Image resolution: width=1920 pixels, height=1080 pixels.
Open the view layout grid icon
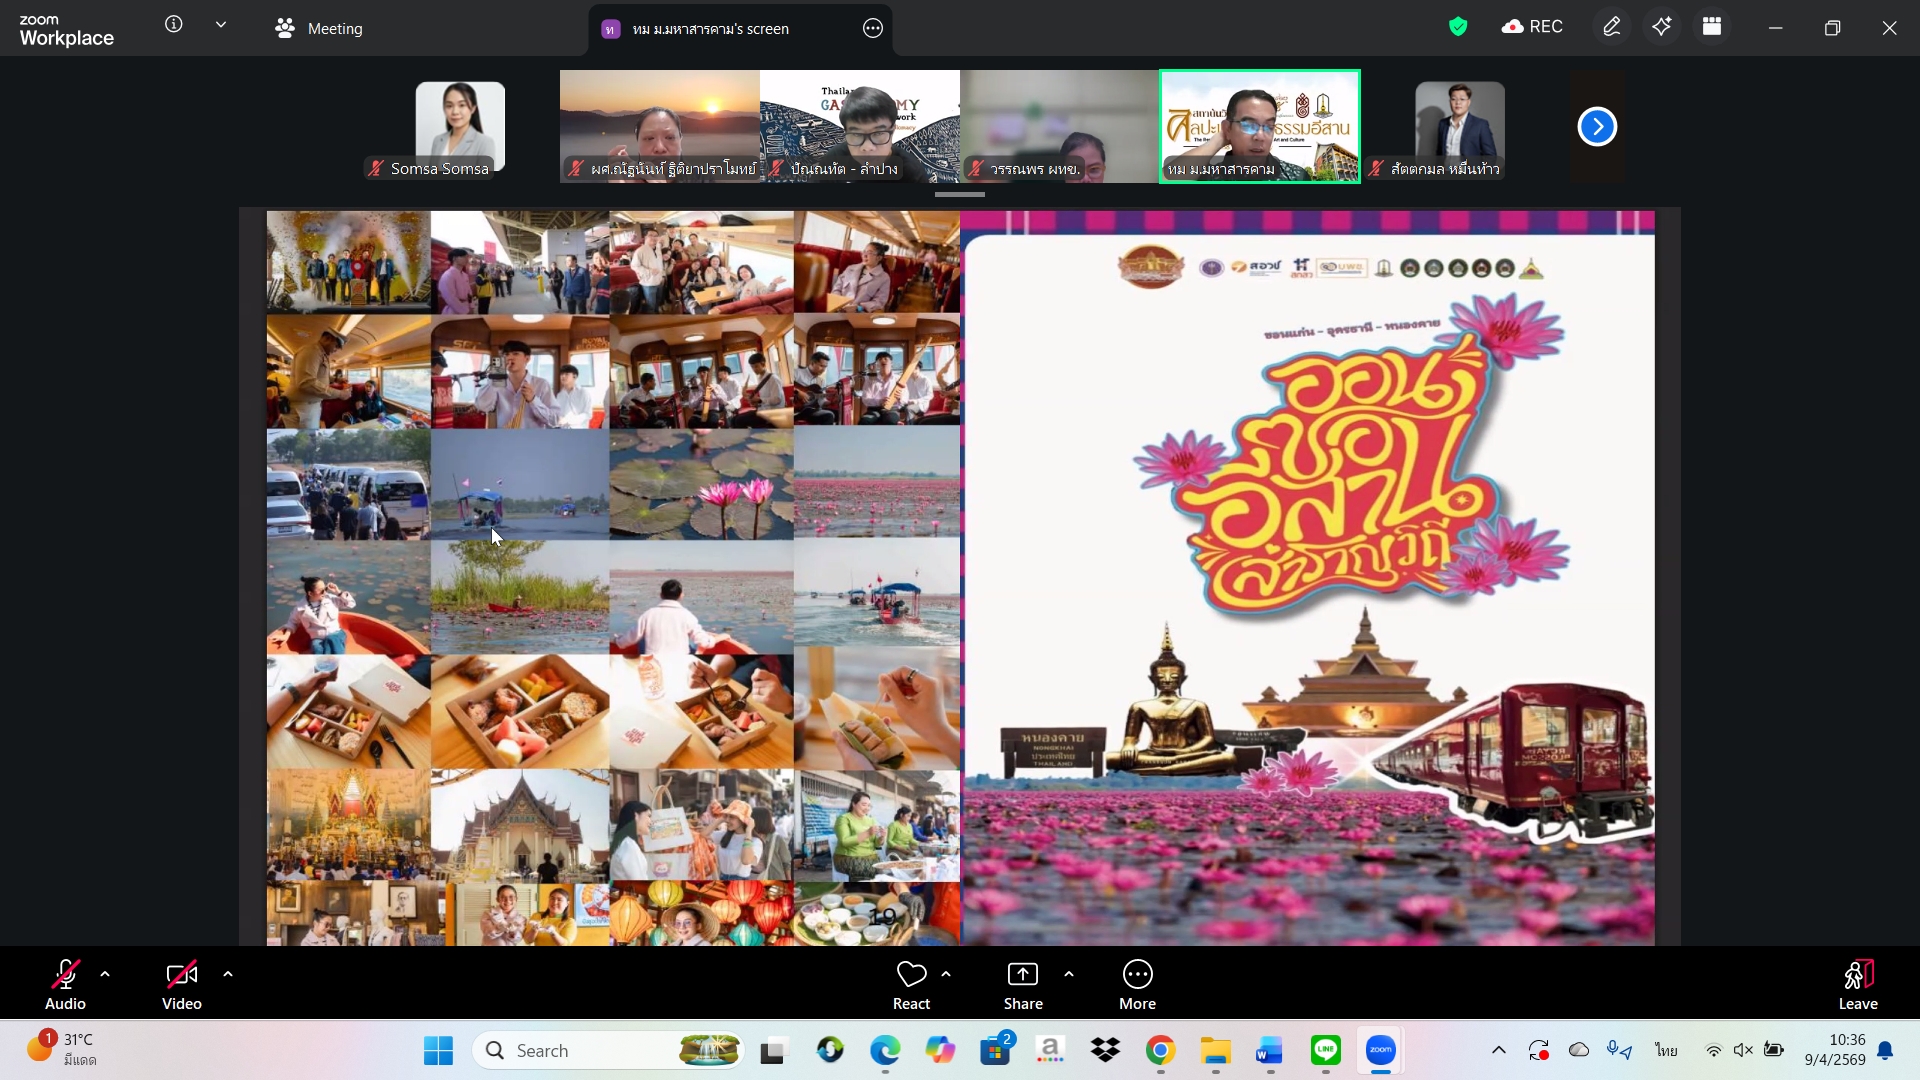click(x=1712, y=27)
